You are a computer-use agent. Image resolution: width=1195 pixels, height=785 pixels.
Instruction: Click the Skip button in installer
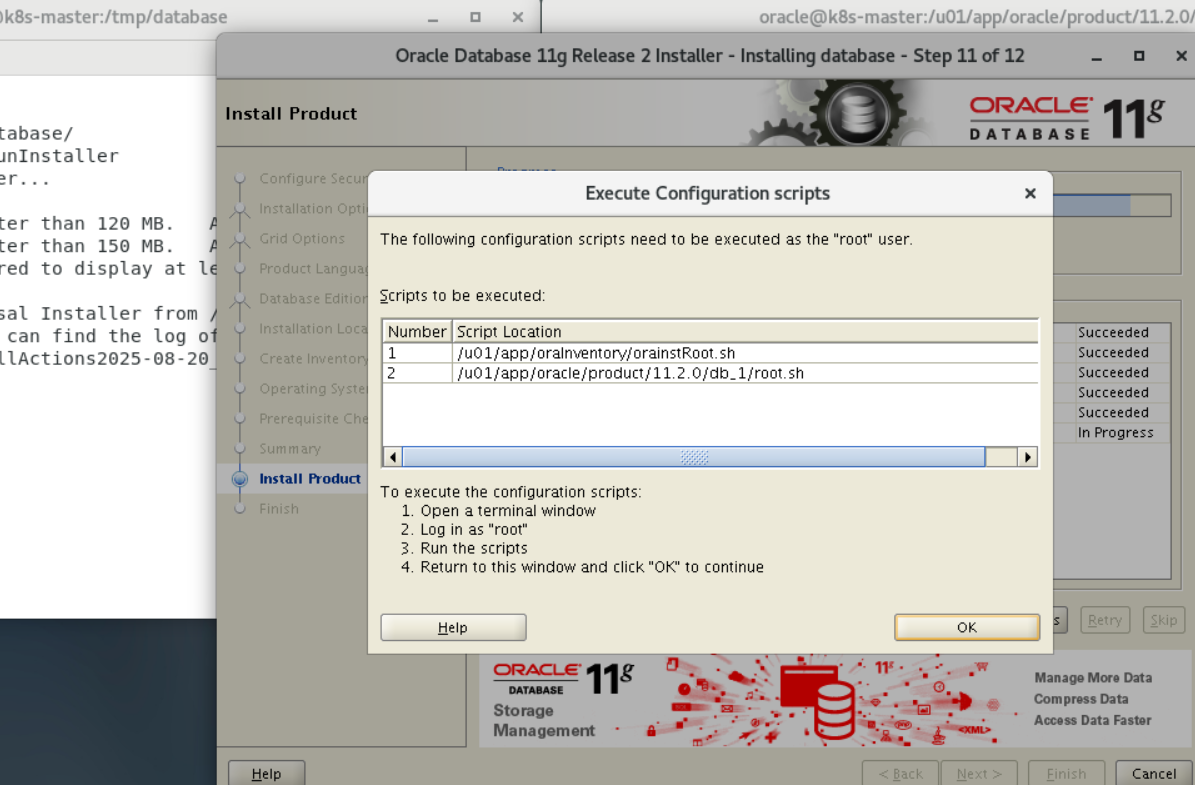(1164, 620)
